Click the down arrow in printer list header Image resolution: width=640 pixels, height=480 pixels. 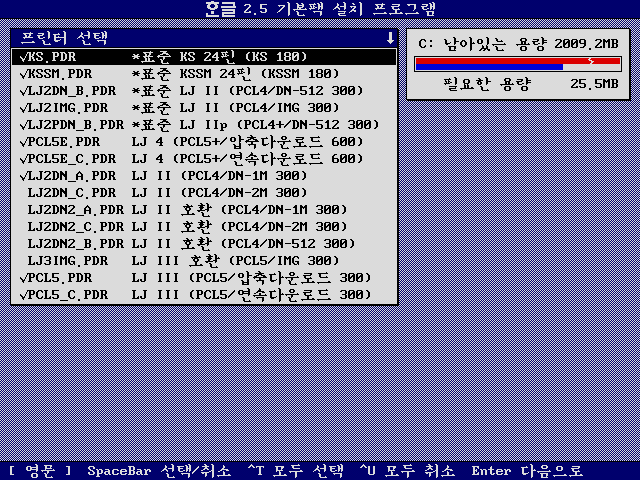(390, 38)
